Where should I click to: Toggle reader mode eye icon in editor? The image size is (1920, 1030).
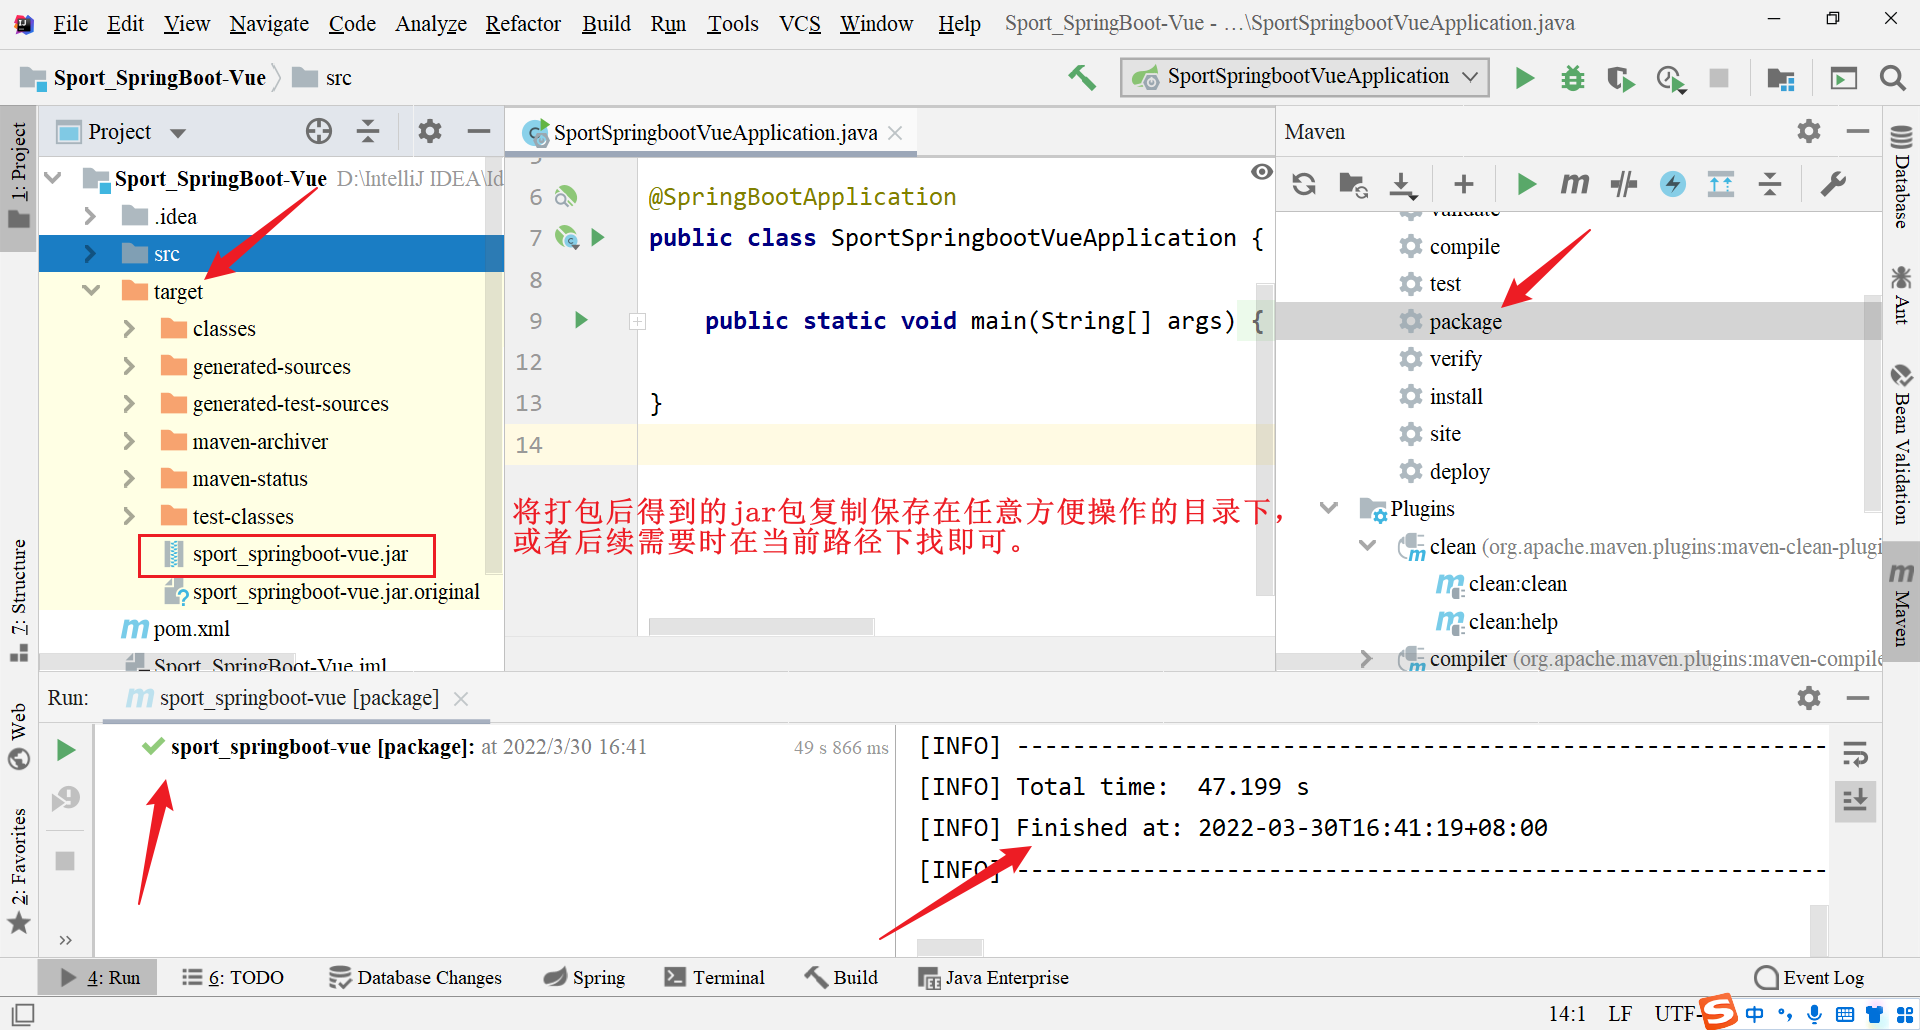coord(1262,172)
